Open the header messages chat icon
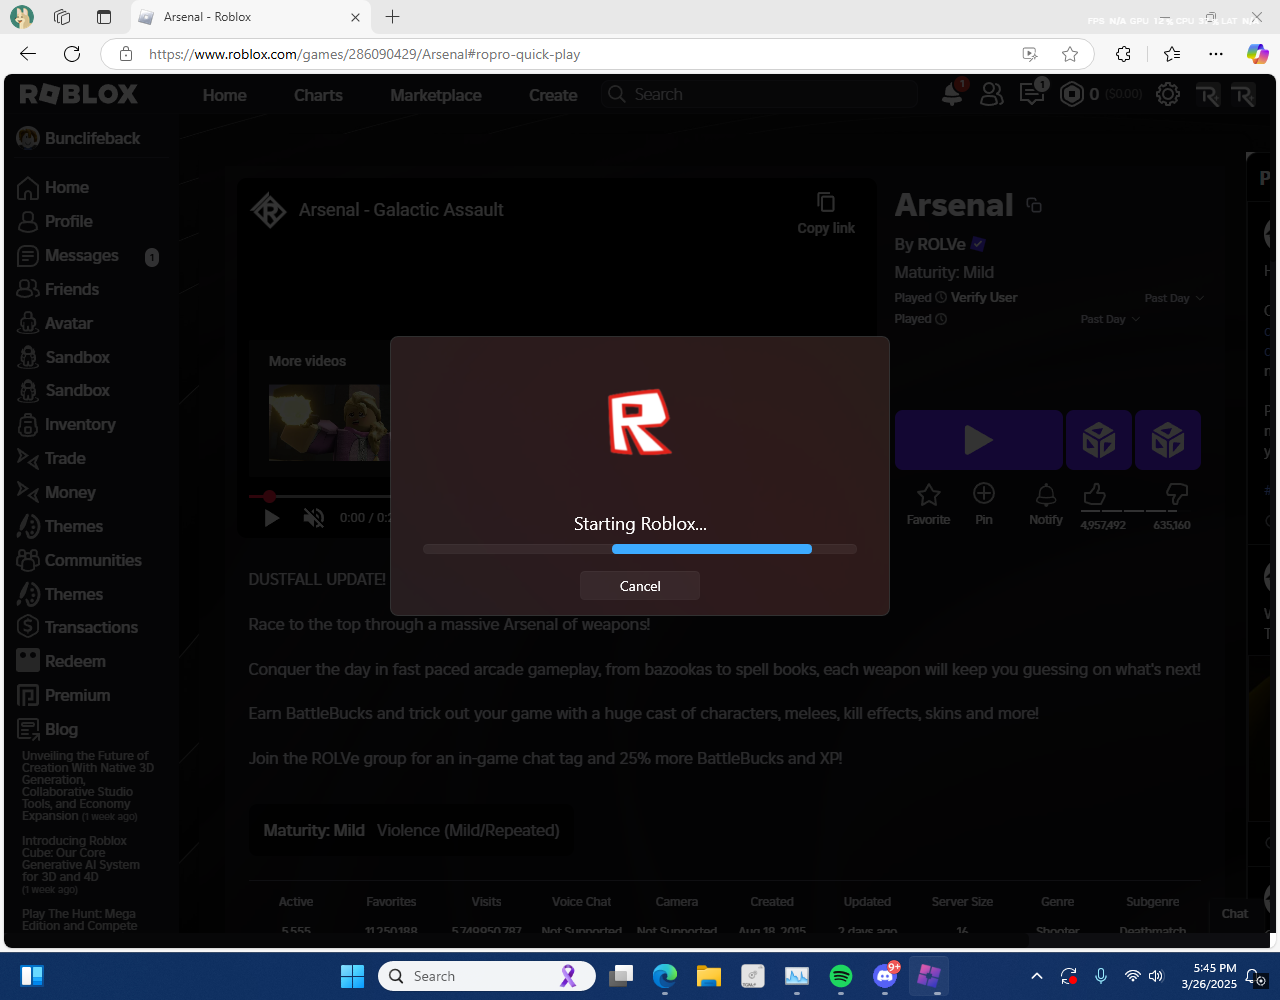The height and width of the screenshot is (1000, 1280). coord(1031,94)
